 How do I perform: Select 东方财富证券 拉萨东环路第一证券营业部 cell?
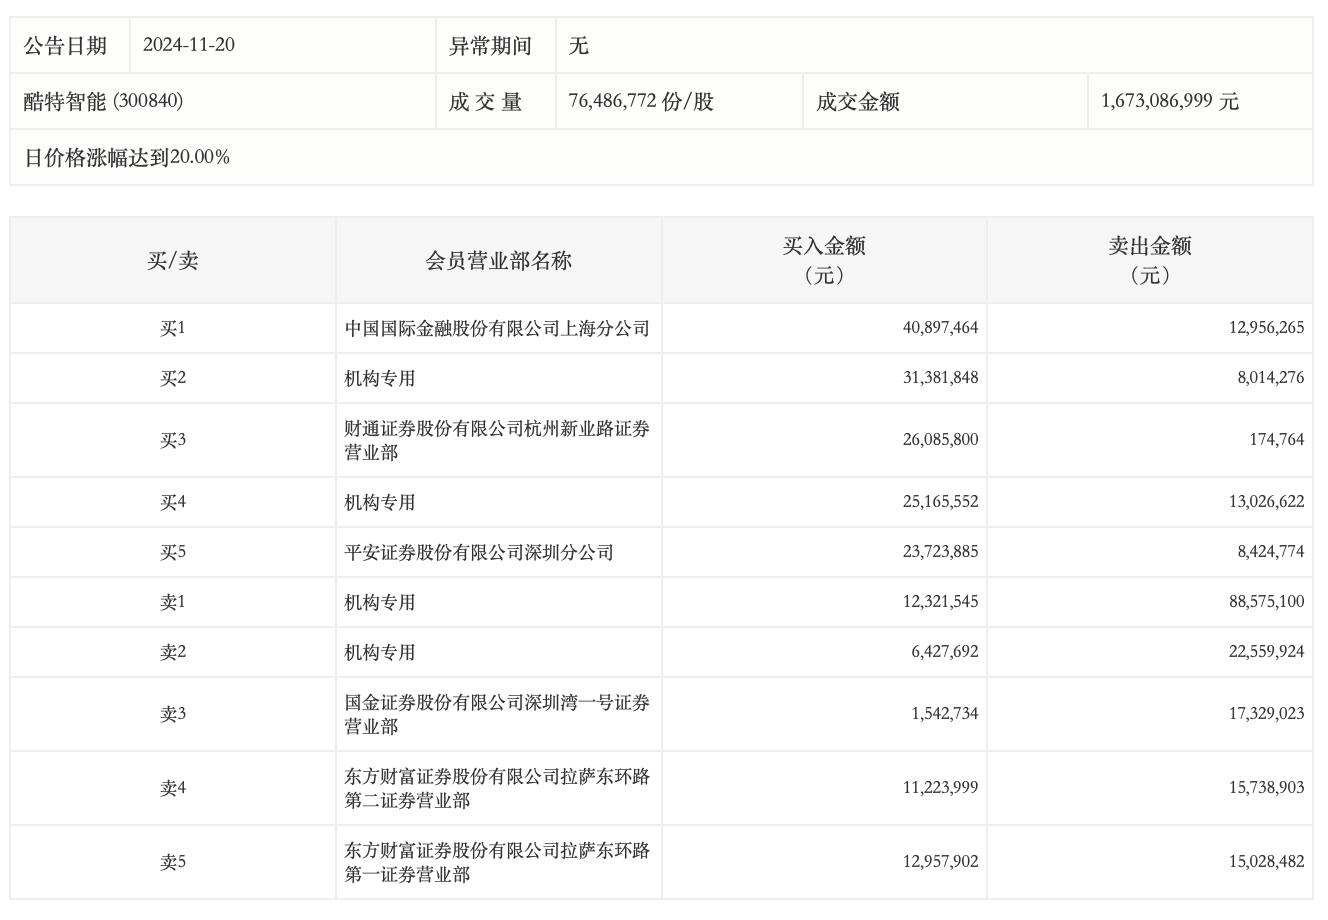click(x=497, y=862)
